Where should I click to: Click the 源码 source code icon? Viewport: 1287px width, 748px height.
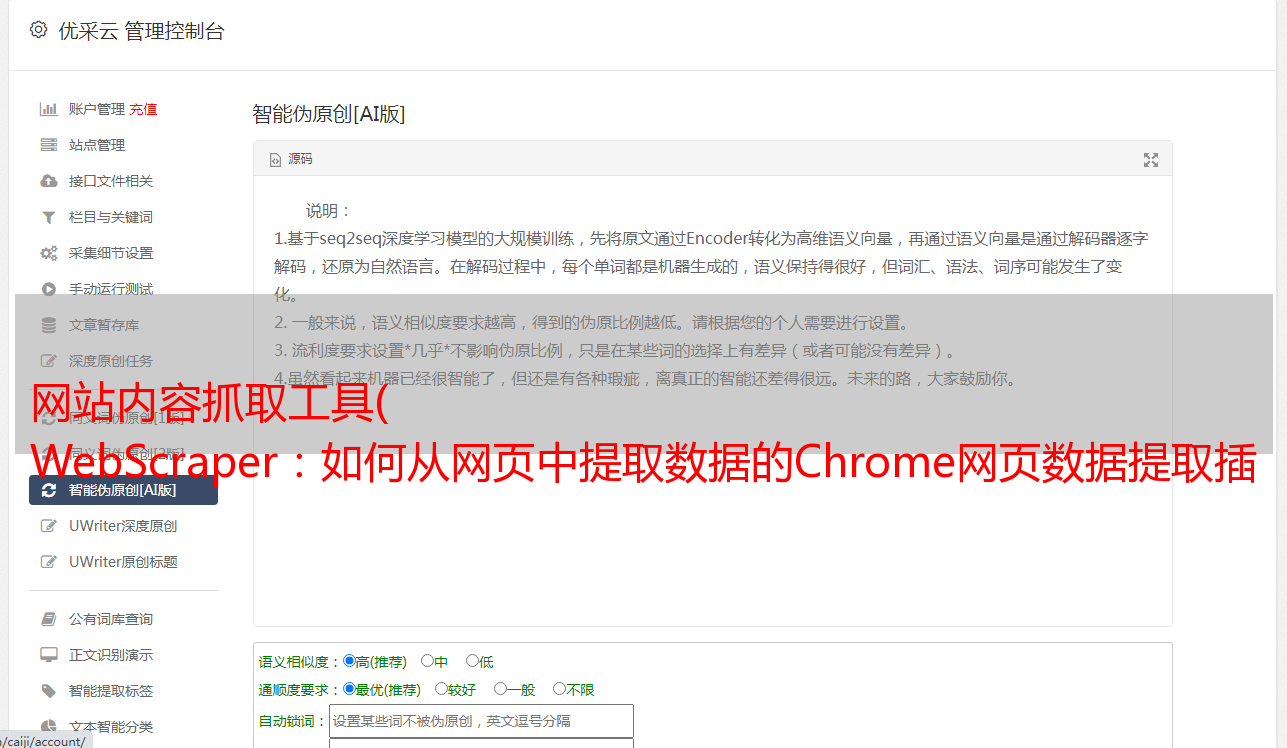tap(275, 160)
